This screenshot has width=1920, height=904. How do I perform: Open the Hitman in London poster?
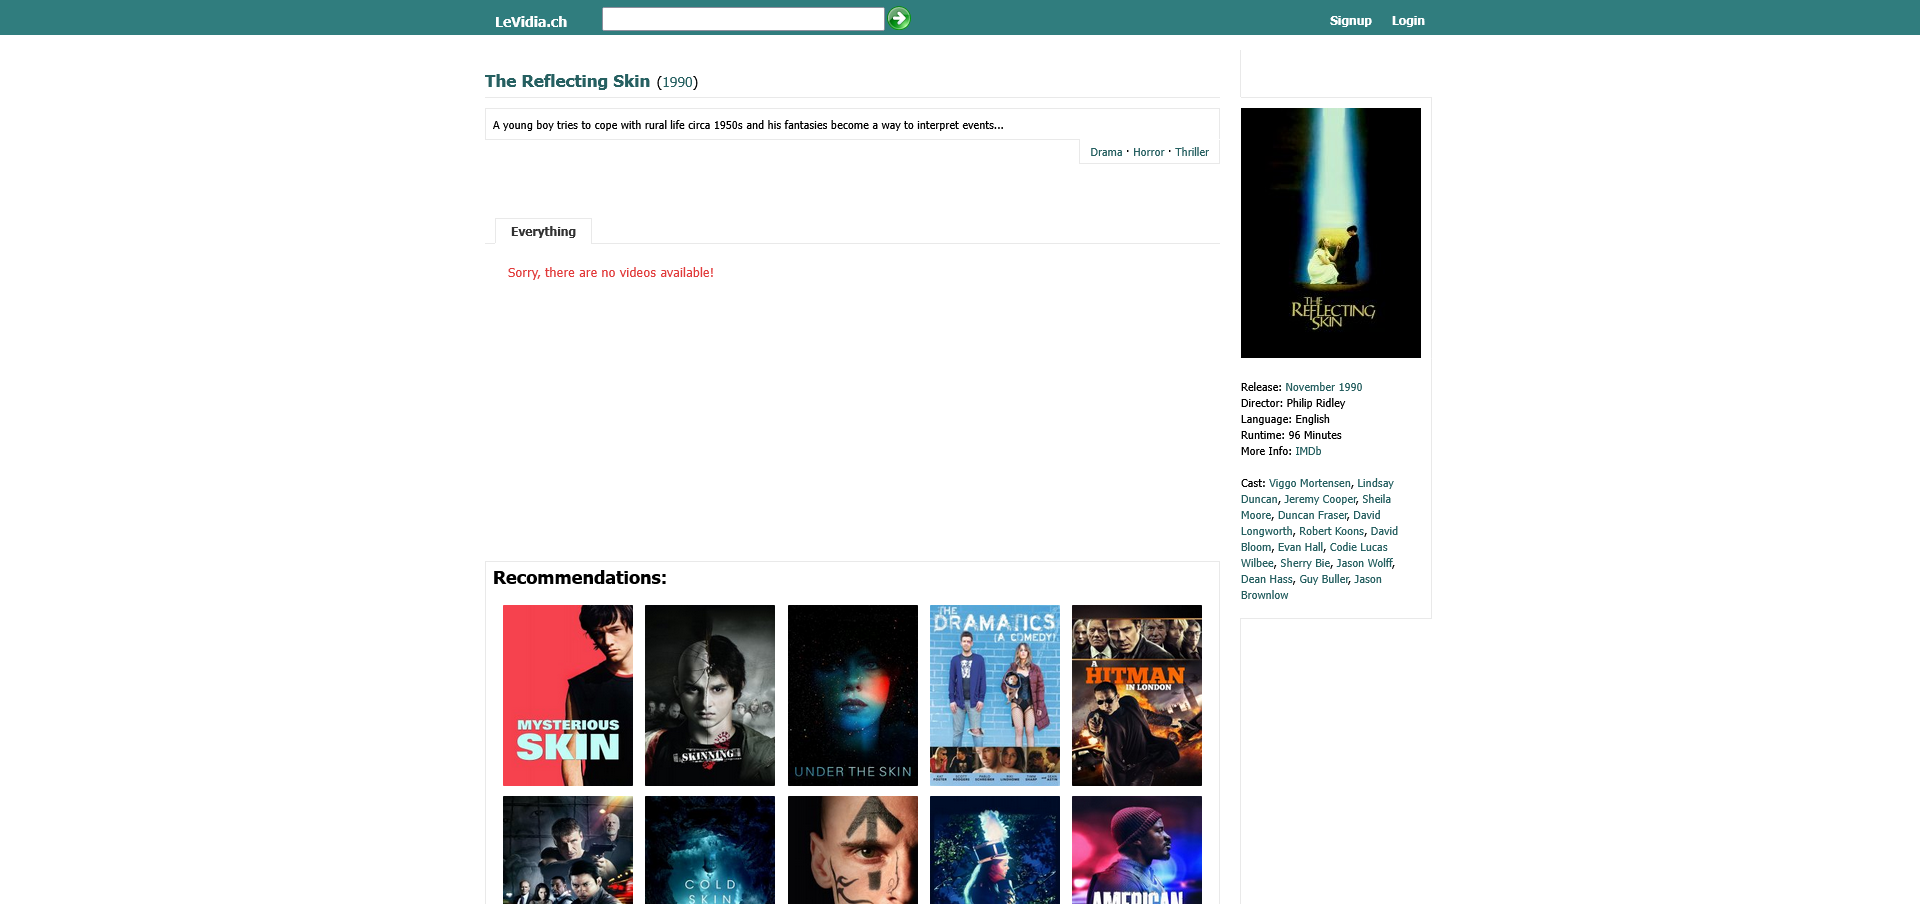[1137, 695]
